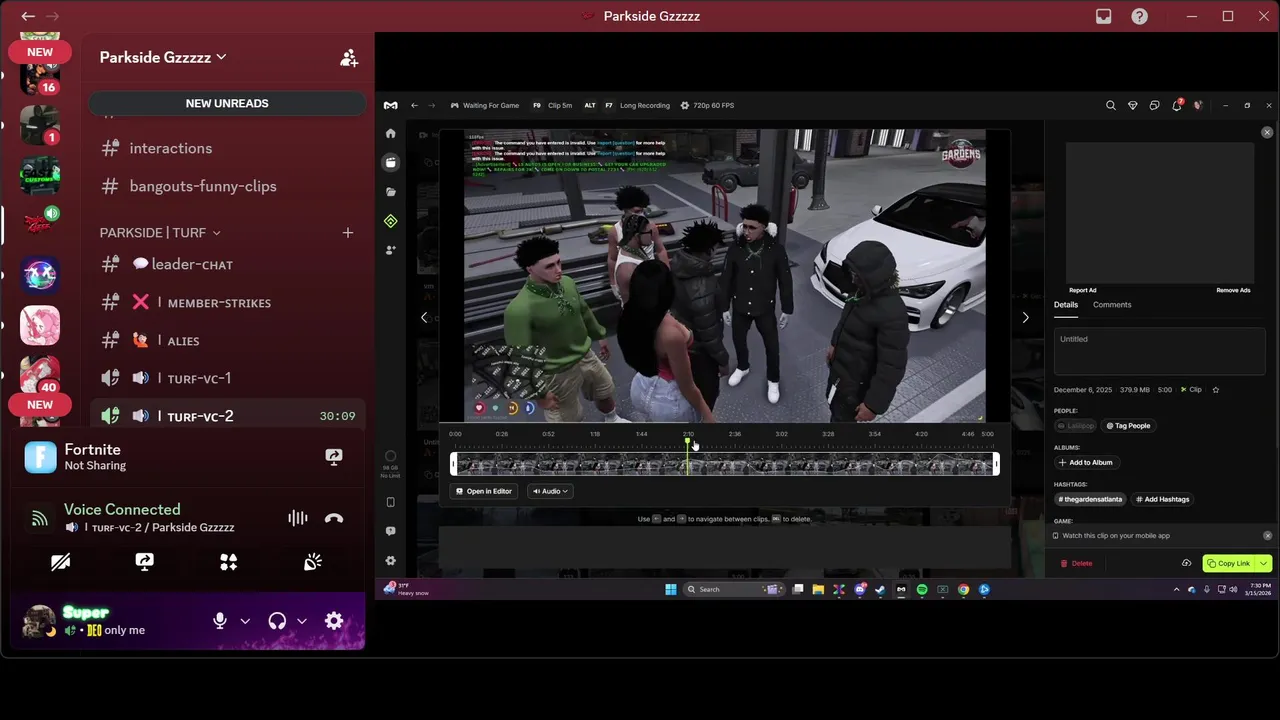Image resolution: width=1280 pixels, height=720 pixels.
Task: Open Medal search magnifier
Action: pyautogui.click(x=1110, y=105)
